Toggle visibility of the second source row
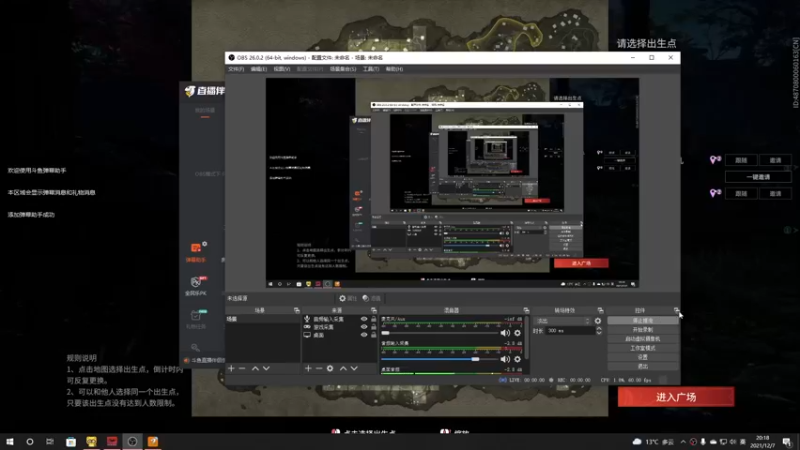This screenshot has height=450, width=800. point(364,327)
